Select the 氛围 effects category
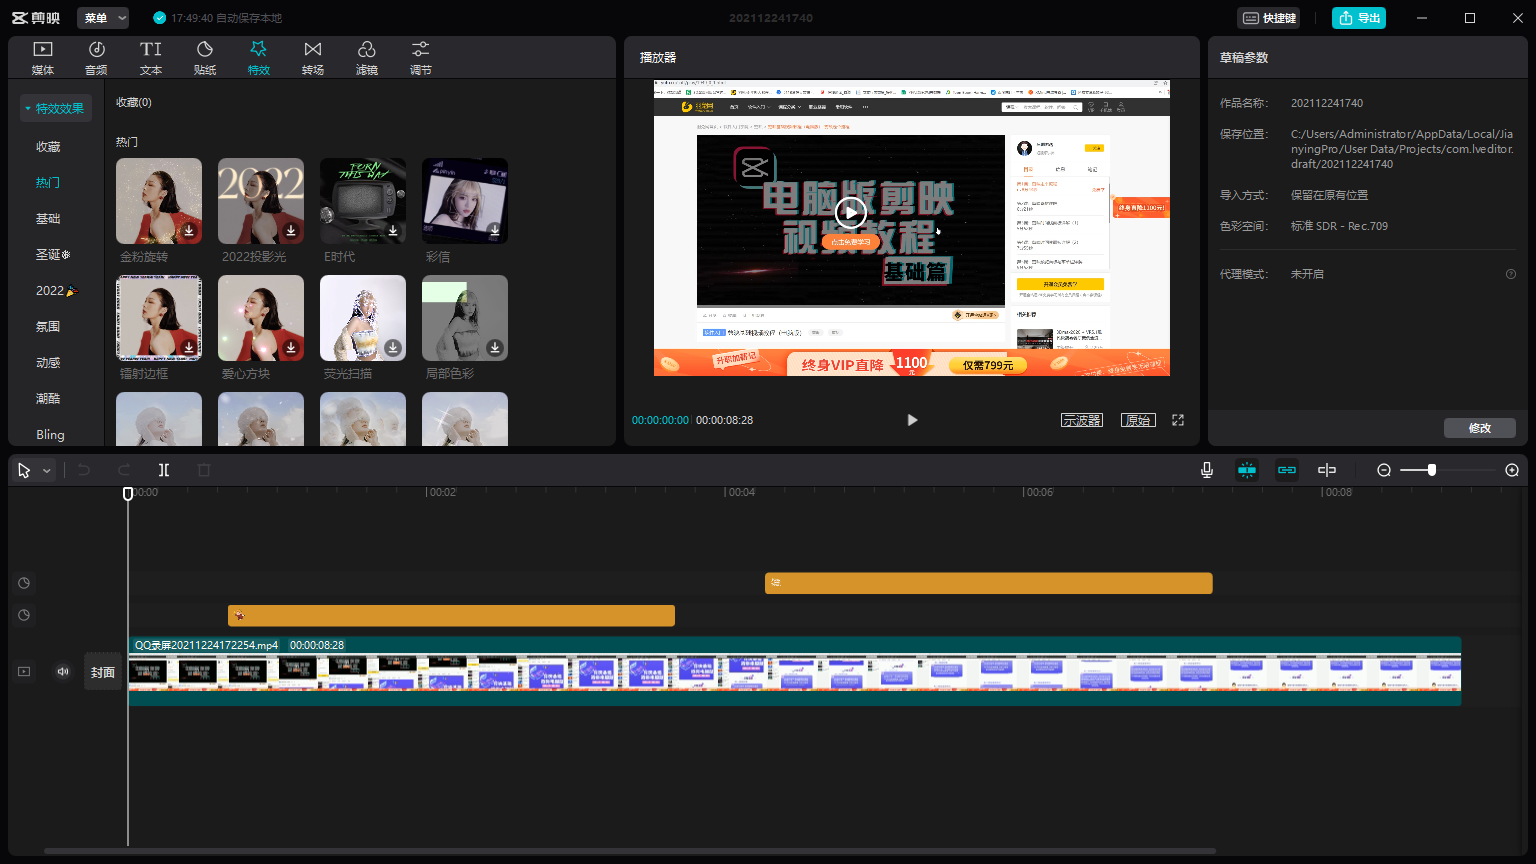The width and height of the screenshot is (1536, 864). tap(48, 326)
